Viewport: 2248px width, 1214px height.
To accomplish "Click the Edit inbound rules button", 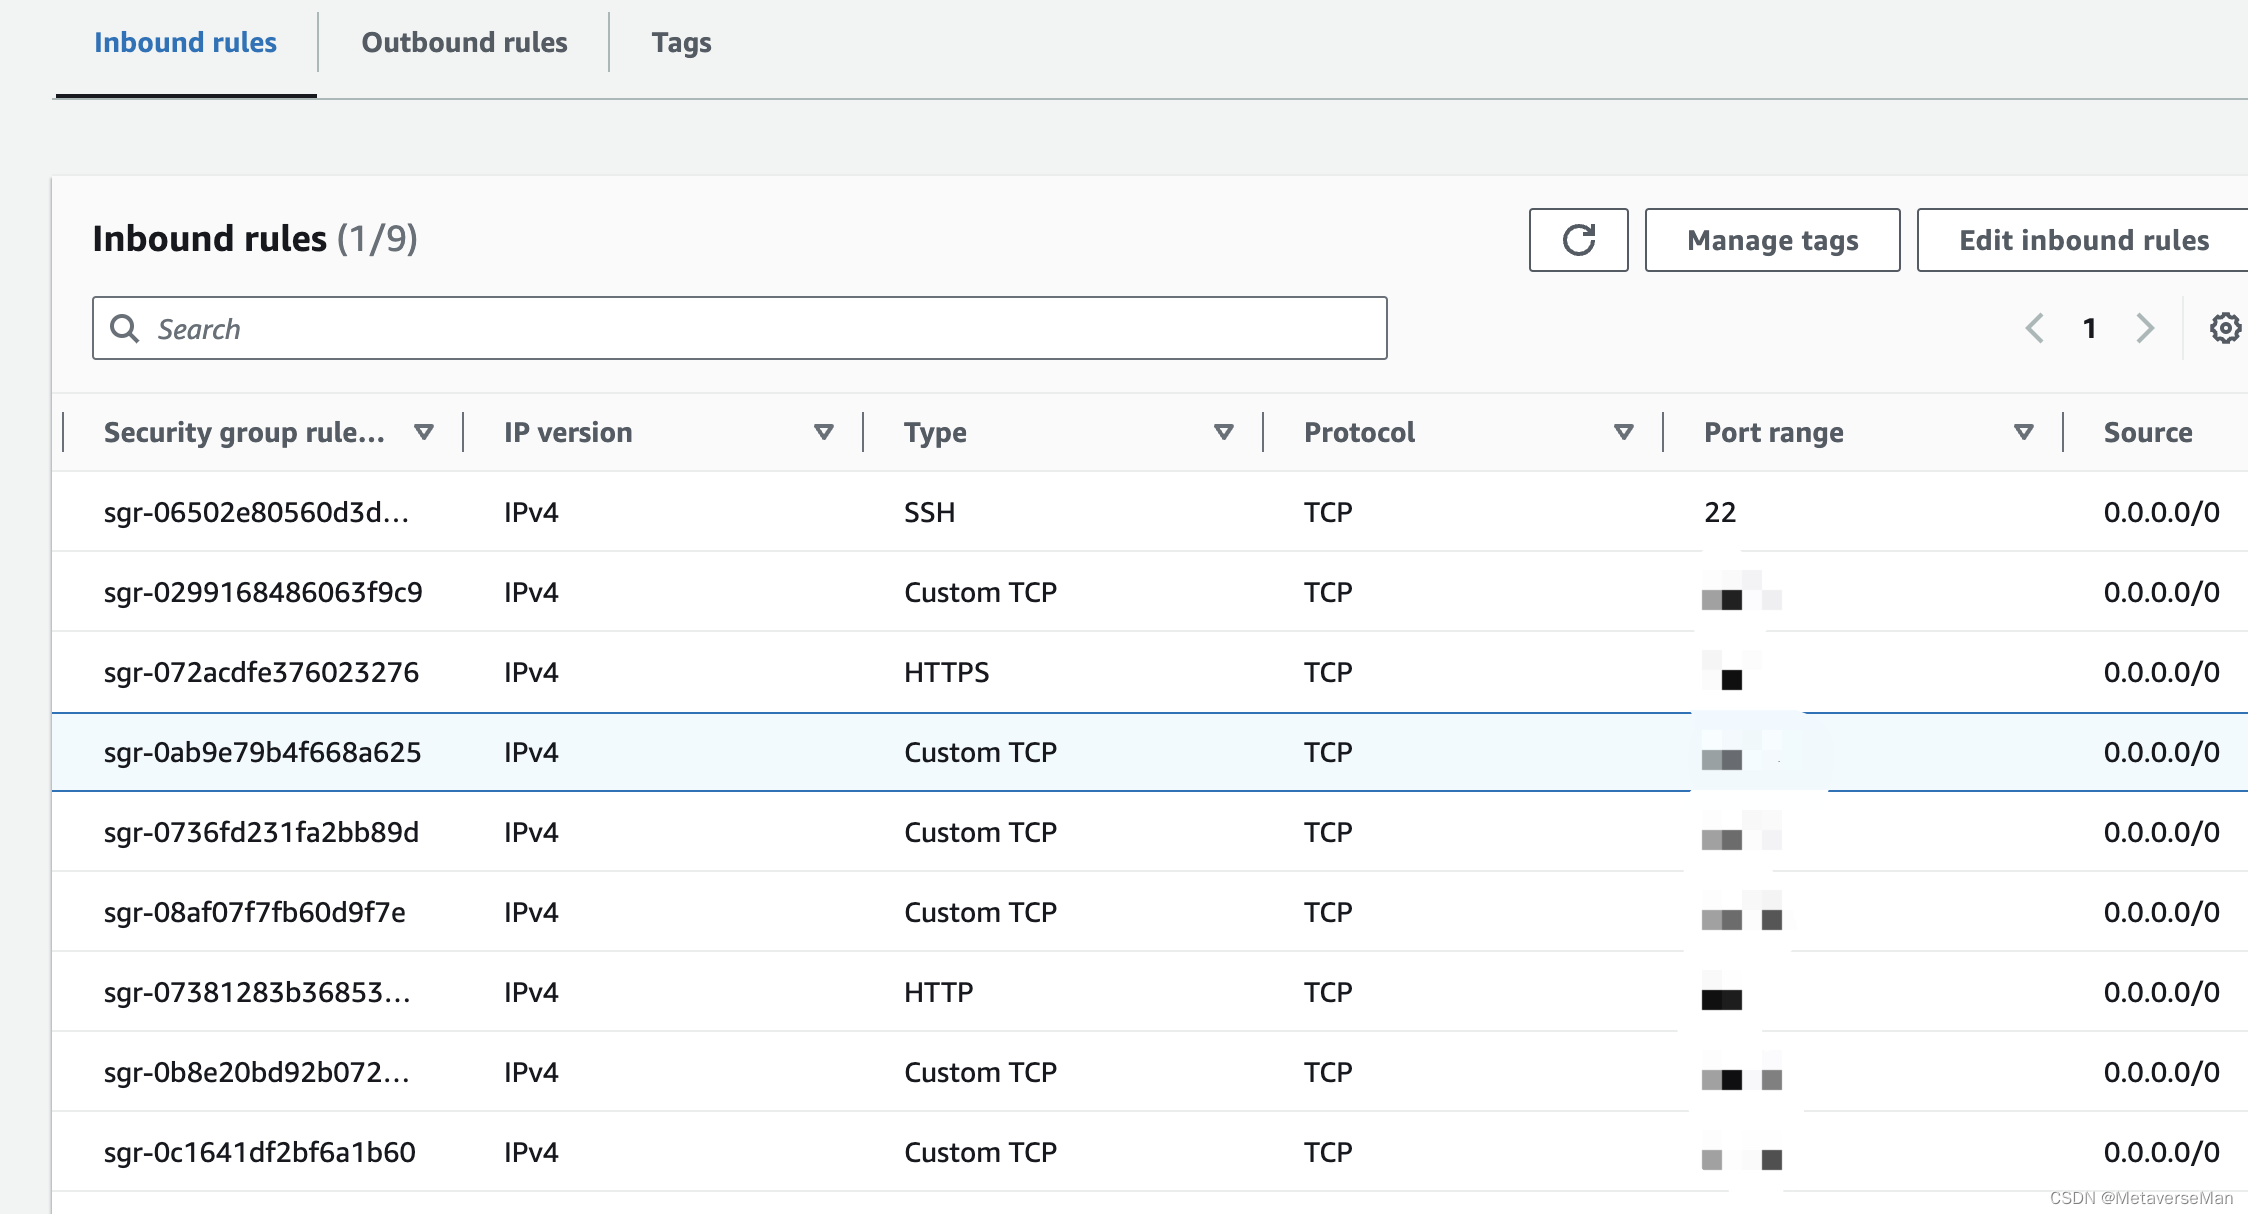I will (x=2082, y=239).
